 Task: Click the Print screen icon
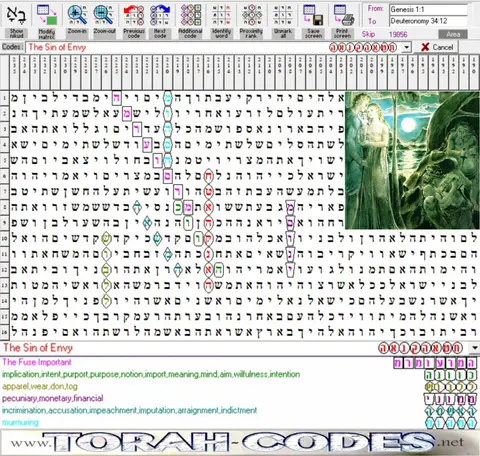pyautogui.click(x=343, y=15)
